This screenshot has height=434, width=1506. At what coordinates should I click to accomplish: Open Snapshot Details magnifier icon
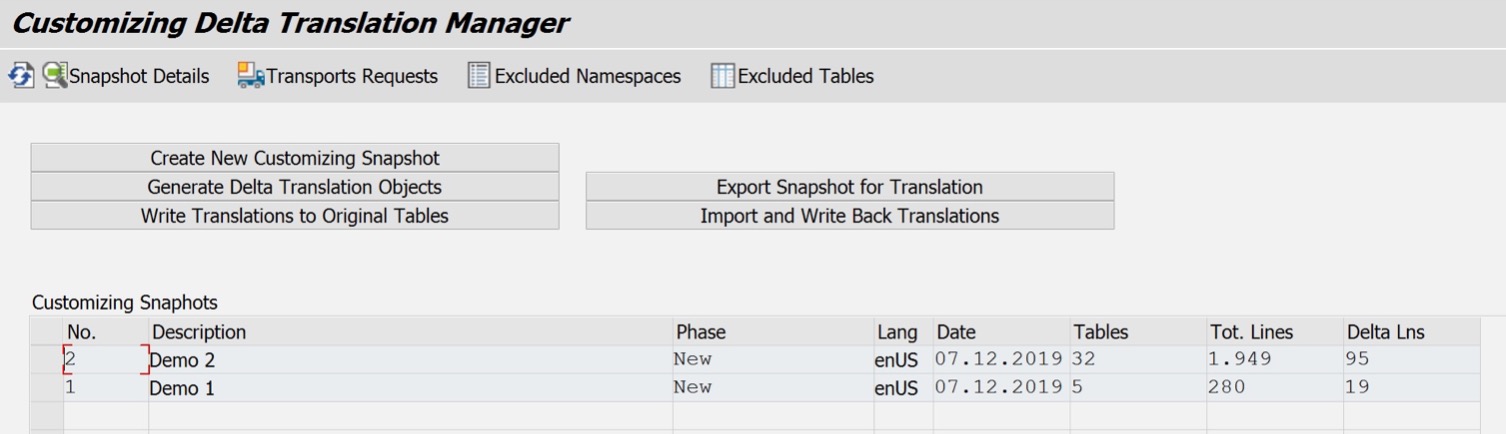tap(54, 75)
